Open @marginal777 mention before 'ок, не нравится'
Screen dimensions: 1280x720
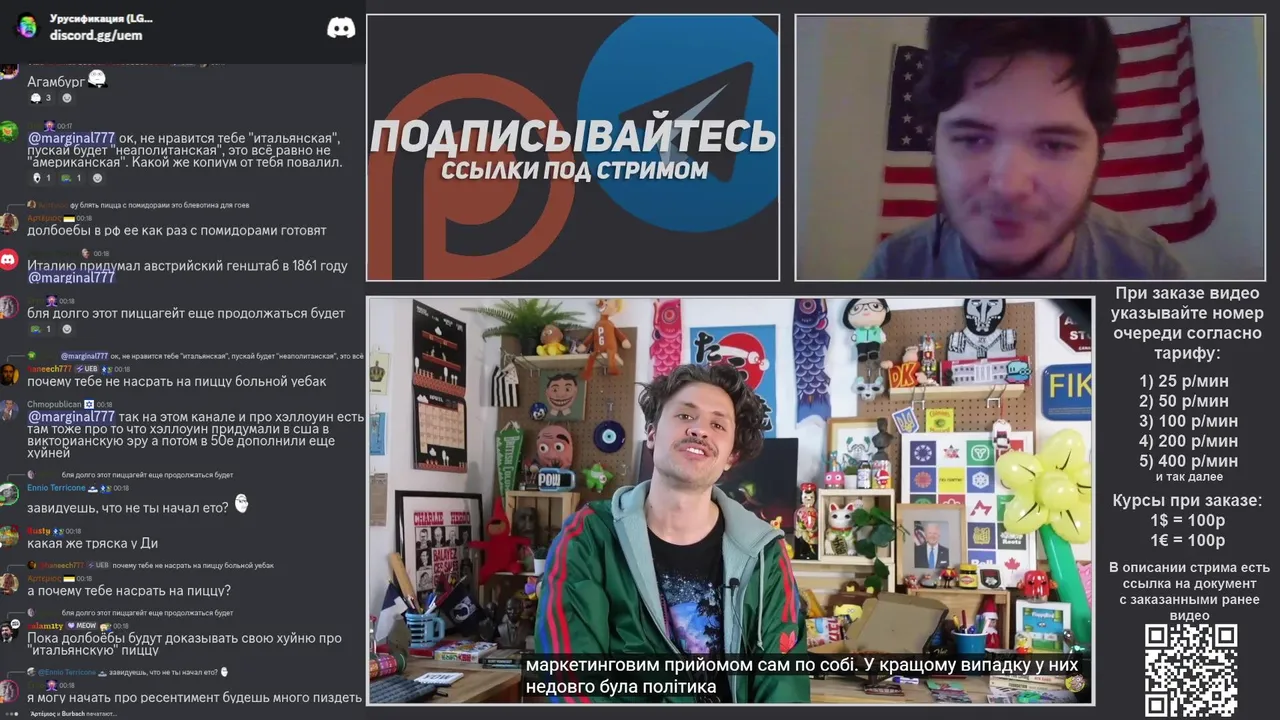point(71,138)
